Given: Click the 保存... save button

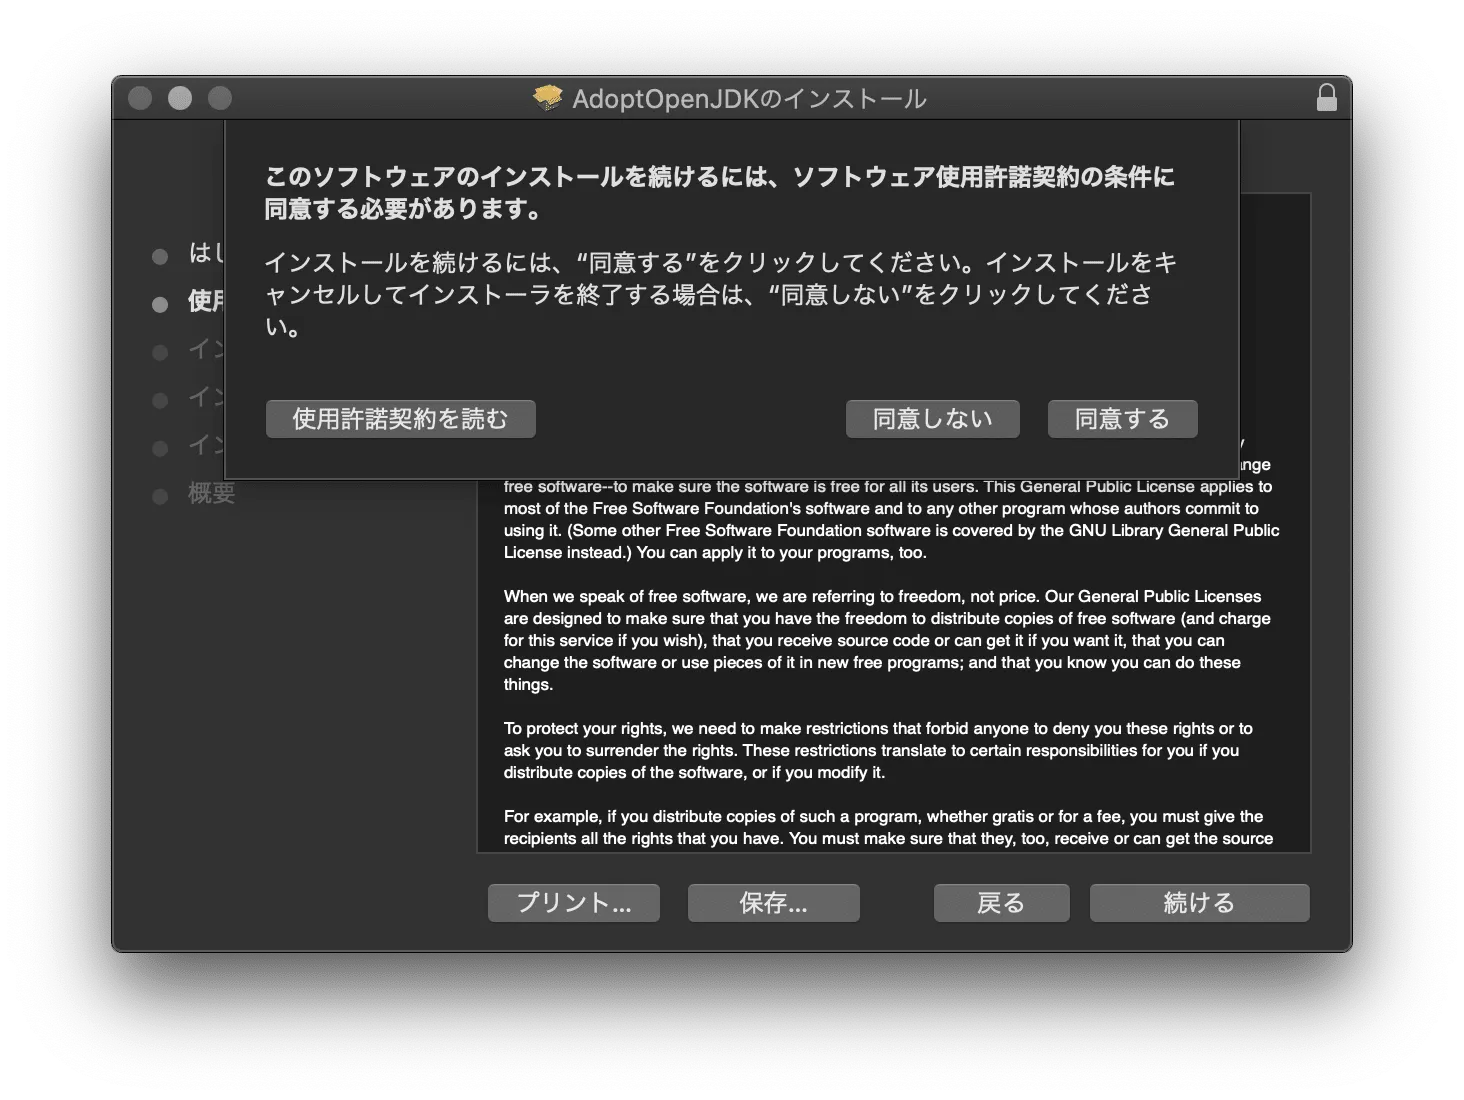Looking at the screenshot, I should tap(773, 903).
